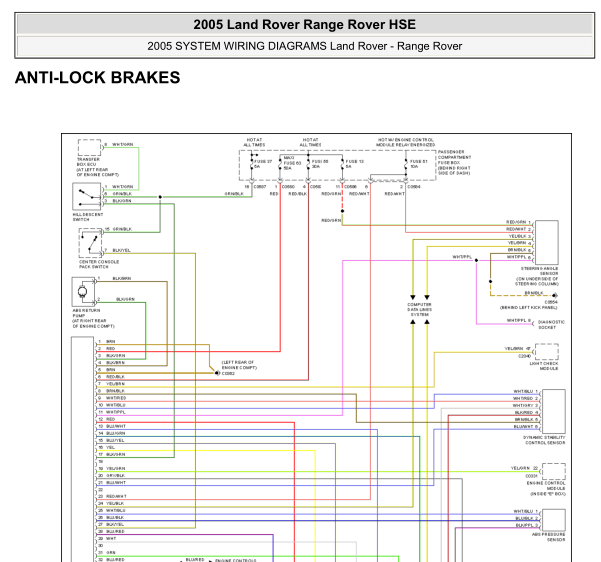
Task: Click the pin 16 'YEL' label on ABS connector
Action: point(110,447)
